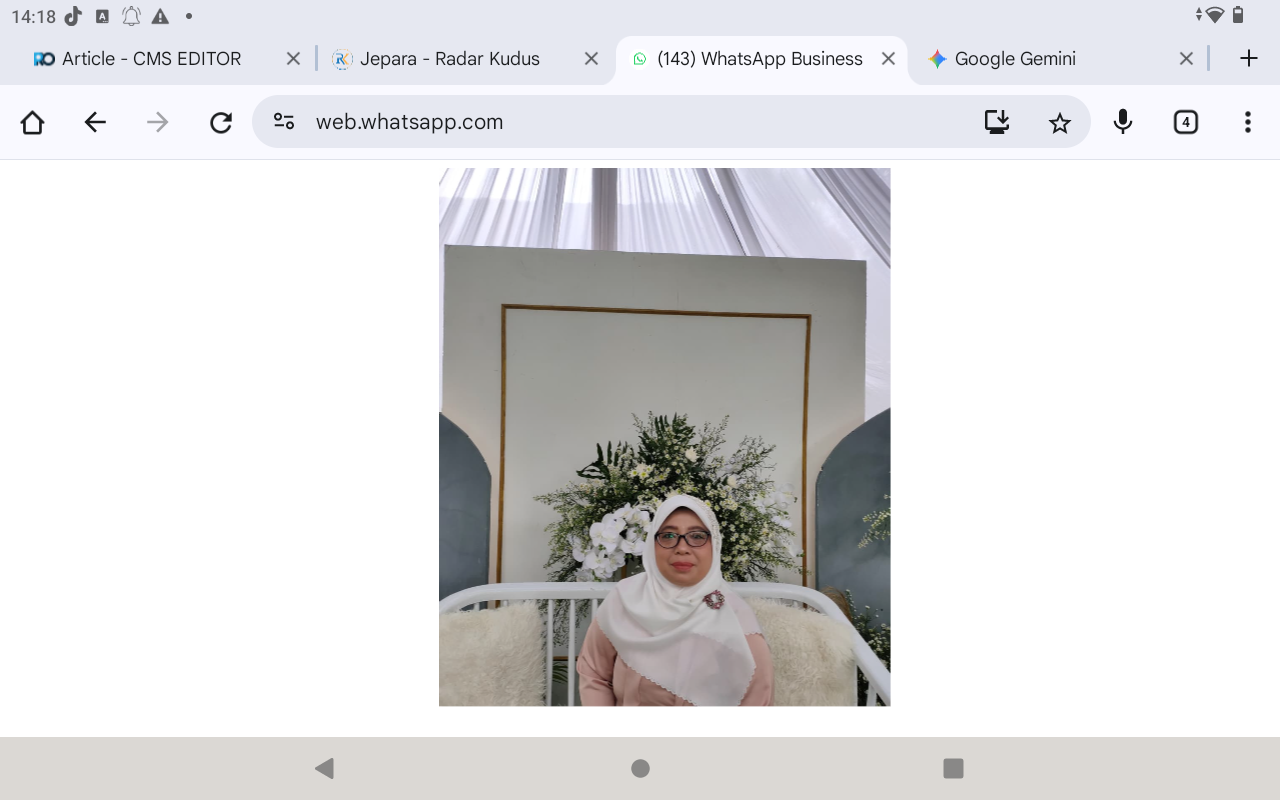Image resolution: width=1280 pixels, height=800 pixels.
Task: Tap the Android recent apps button
Action: click(953, 768)
